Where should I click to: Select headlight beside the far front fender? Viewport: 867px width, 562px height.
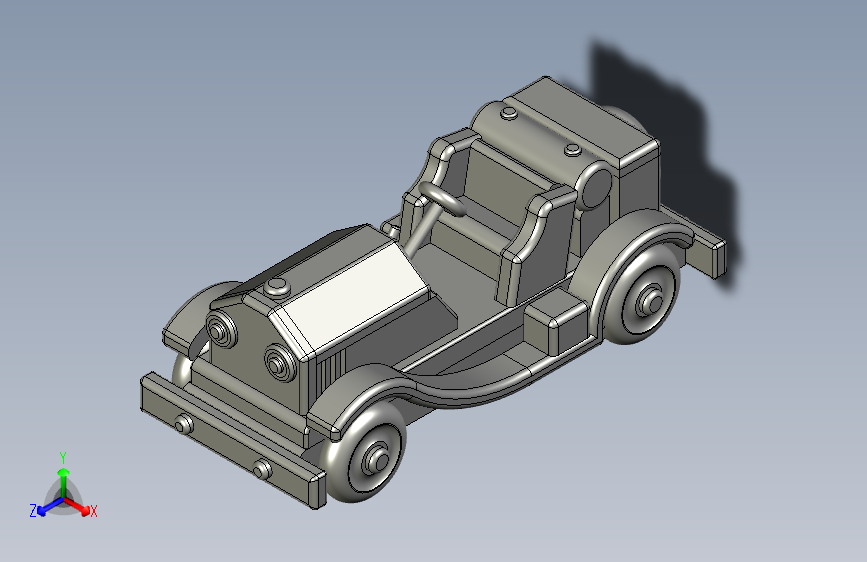(221, 329)
